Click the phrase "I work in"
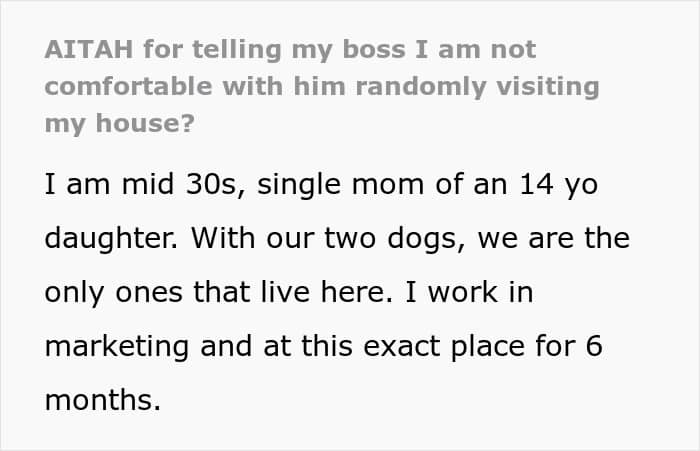 (x=469, y=292)
